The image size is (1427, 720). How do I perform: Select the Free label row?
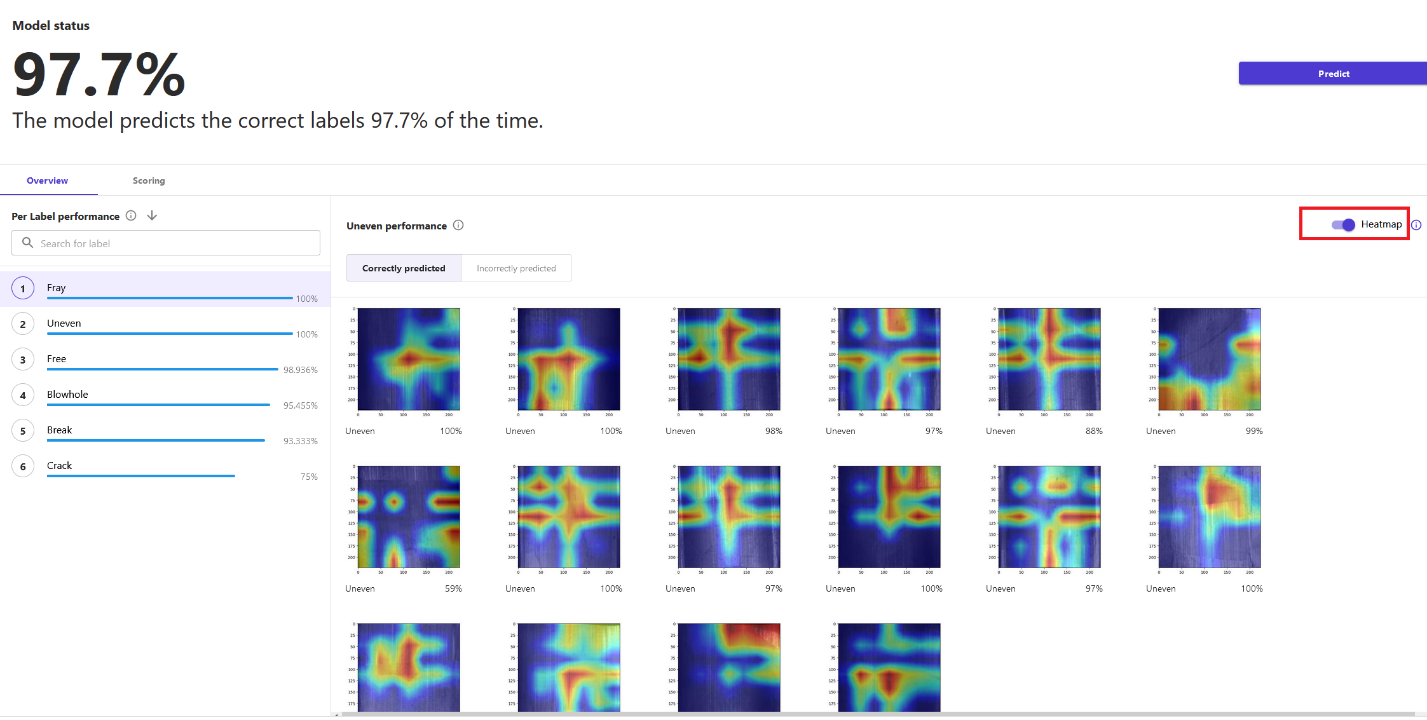click(165, 360)
